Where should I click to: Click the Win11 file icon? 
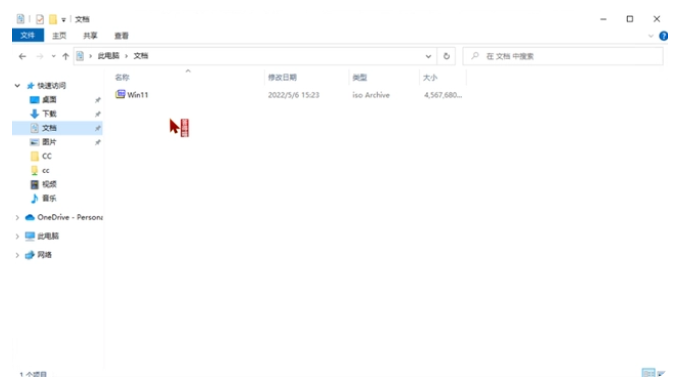tap(120, 94)
